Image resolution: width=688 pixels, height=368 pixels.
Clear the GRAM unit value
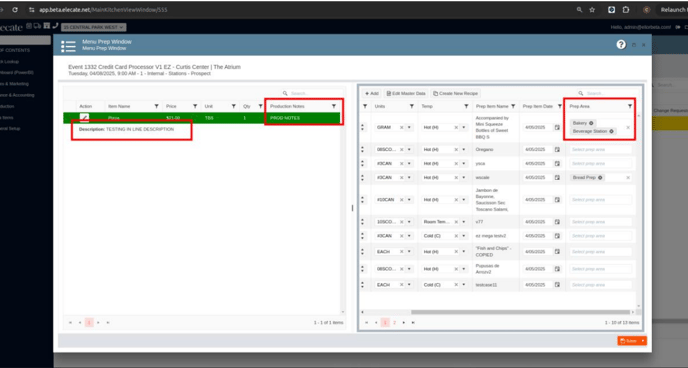click(x=401, y=128)
